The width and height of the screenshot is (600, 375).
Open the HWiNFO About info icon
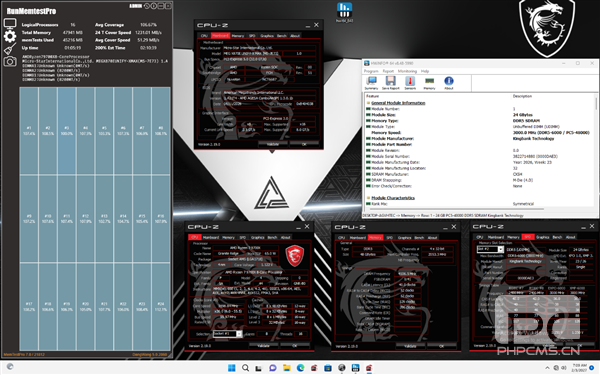[x=449, y=83]
